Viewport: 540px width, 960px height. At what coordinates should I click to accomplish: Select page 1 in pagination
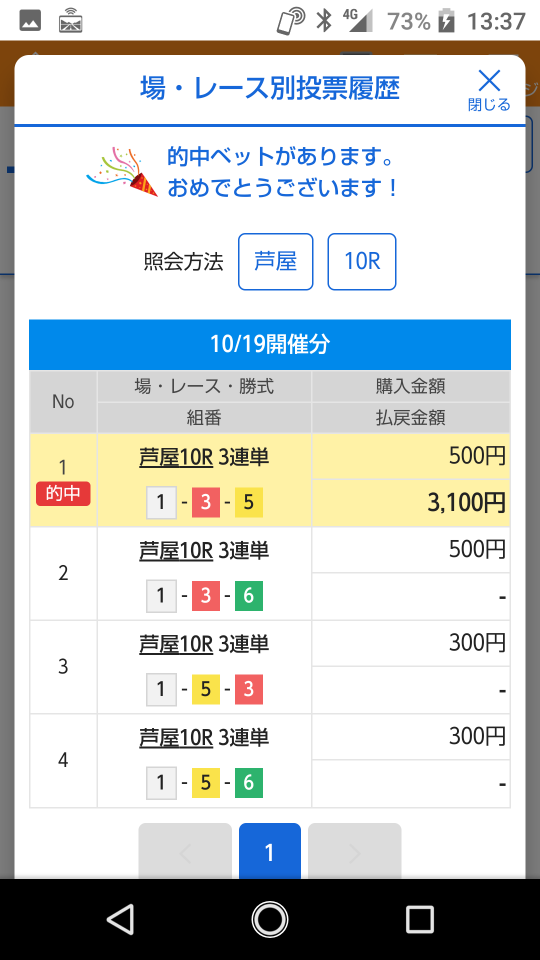pos(270,852)
